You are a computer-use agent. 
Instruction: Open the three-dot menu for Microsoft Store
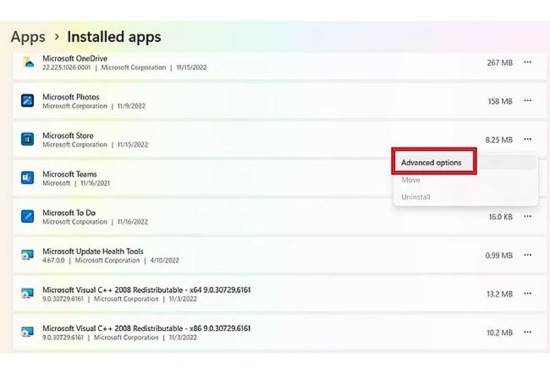(528, 139)
